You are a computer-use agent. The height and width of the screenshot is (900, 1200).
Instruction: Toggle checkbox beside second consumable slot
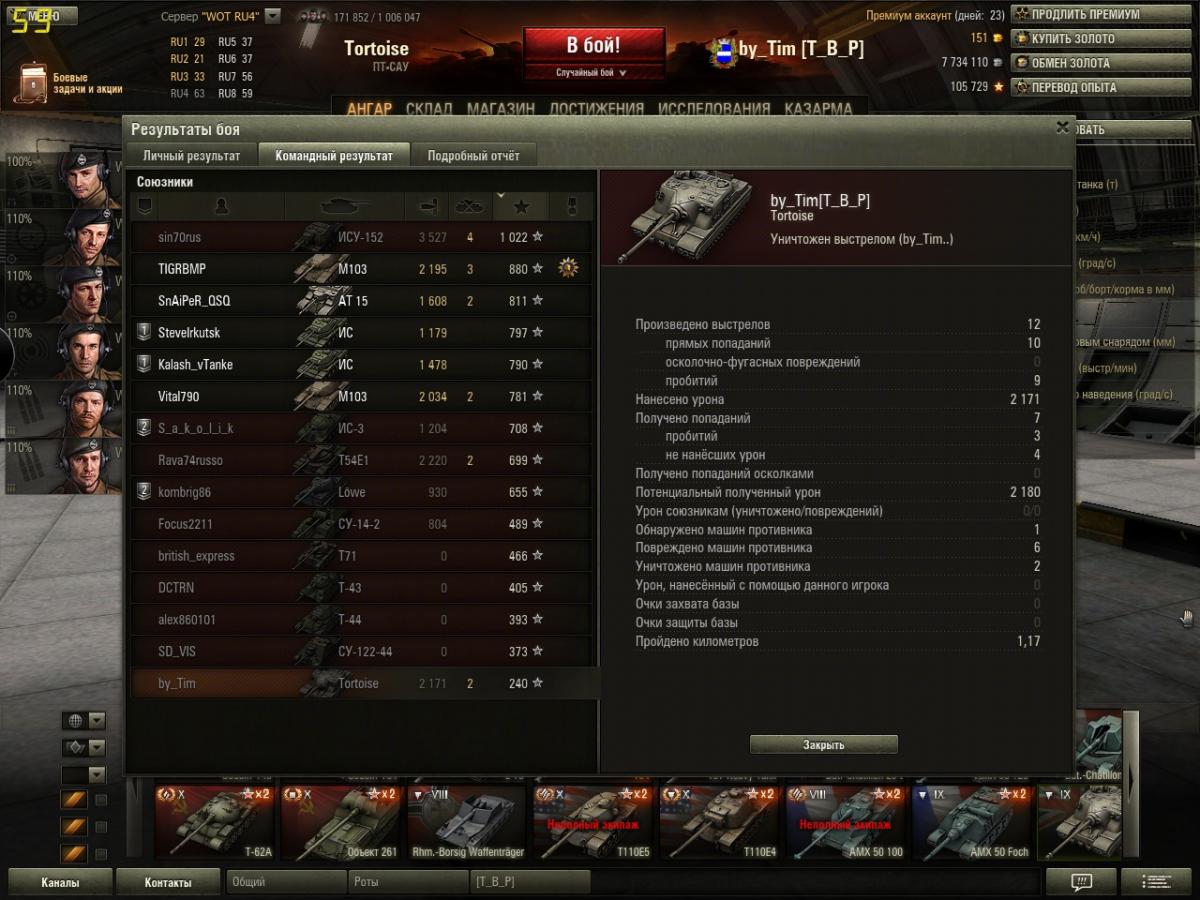click(100, 827)
